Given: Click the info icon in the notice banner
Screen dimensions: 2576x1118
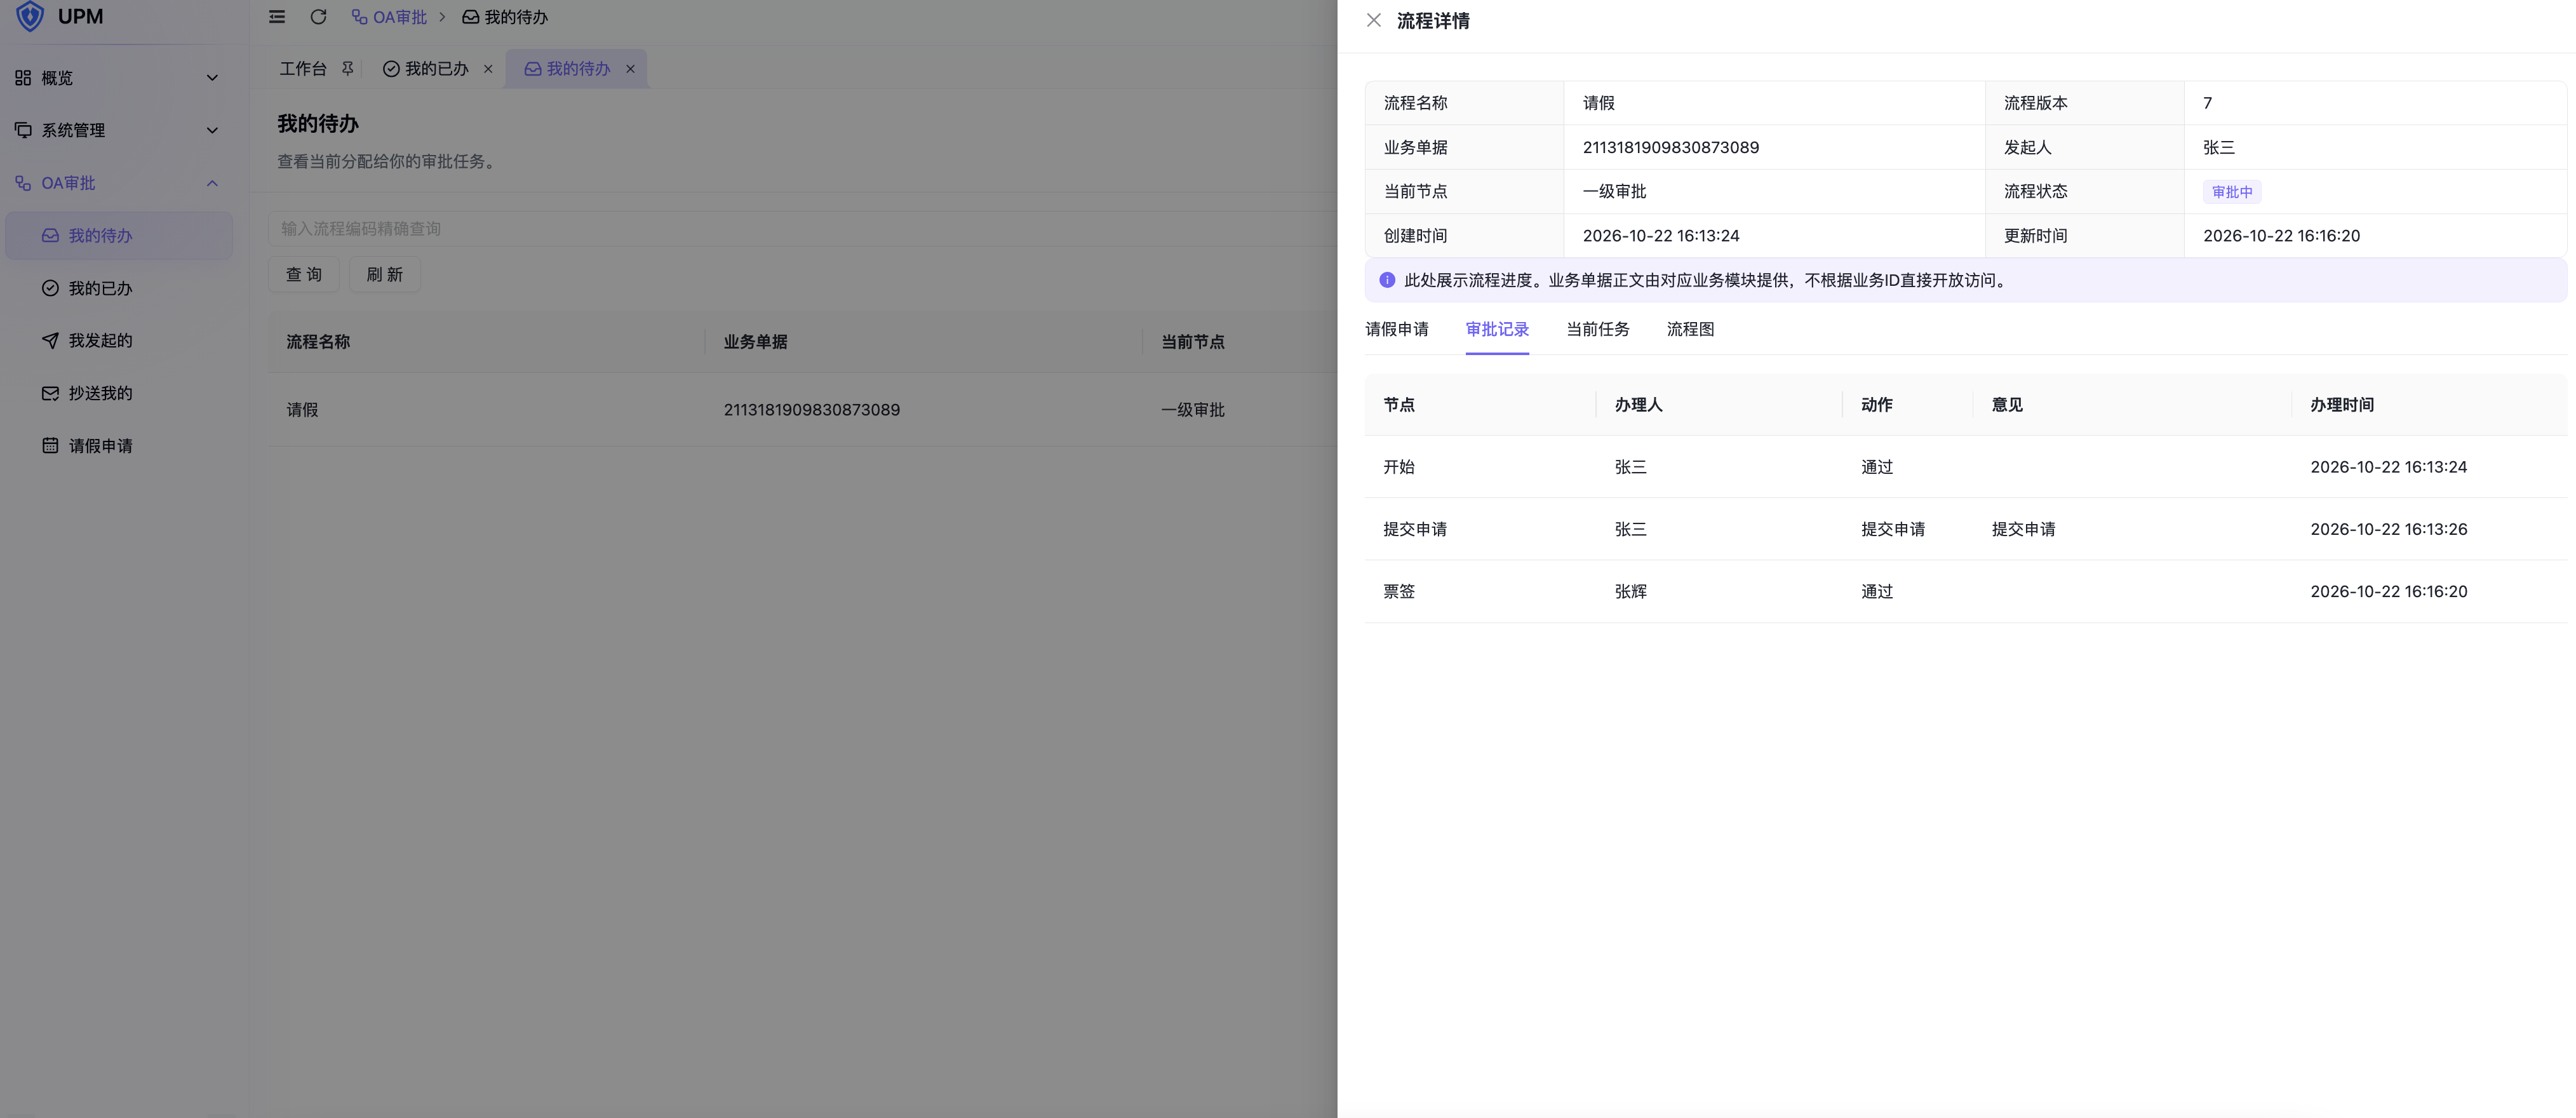Looking at the screenshot, I should (x=1387, y=280).
